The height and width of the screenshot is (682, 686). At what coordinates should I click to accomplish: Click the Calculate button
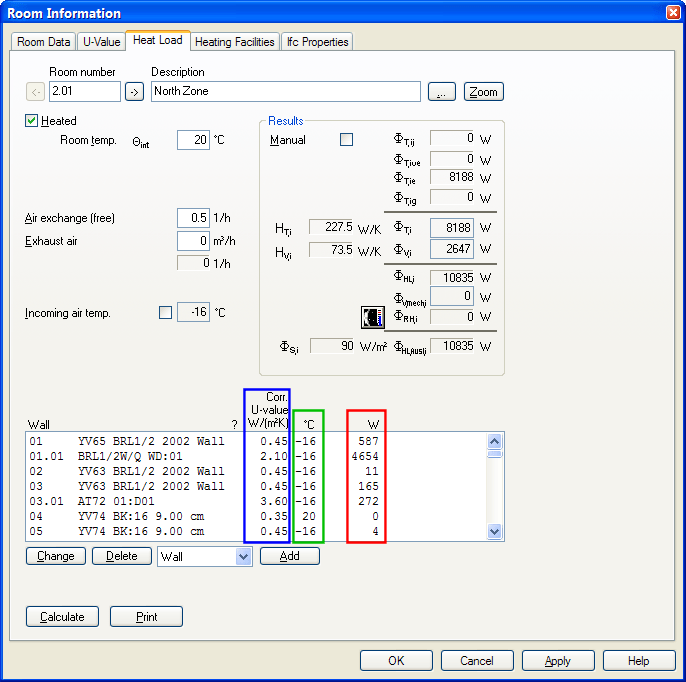(62, 617)
